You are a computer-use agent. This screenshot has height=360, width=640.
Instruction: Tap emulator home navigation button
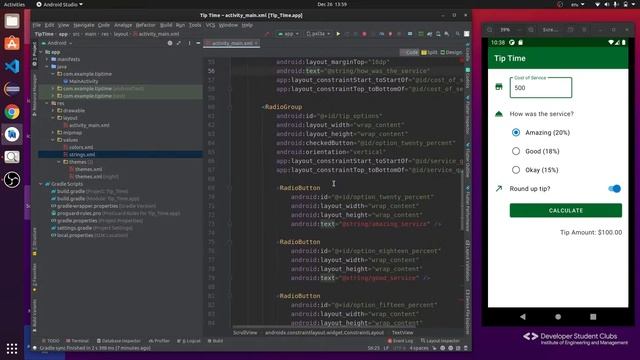[558, 316]
